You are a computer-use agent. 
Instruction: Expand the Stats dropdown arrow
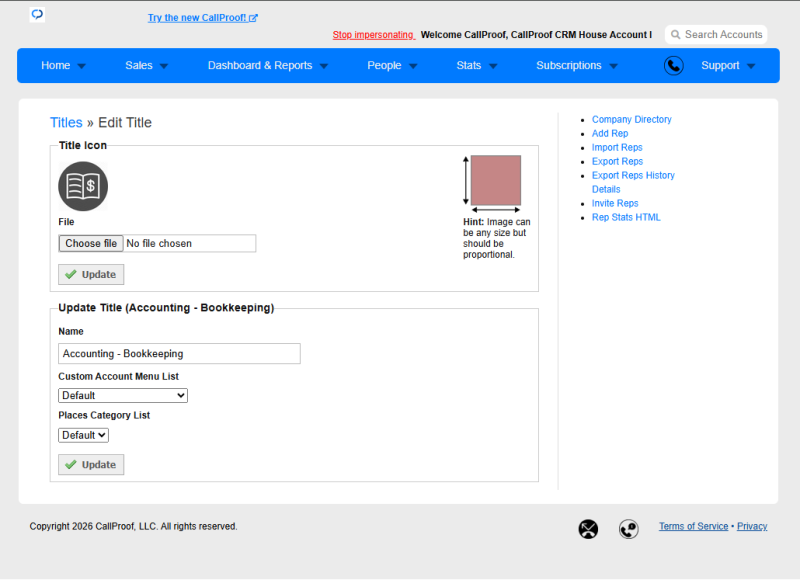coord(493,66)
